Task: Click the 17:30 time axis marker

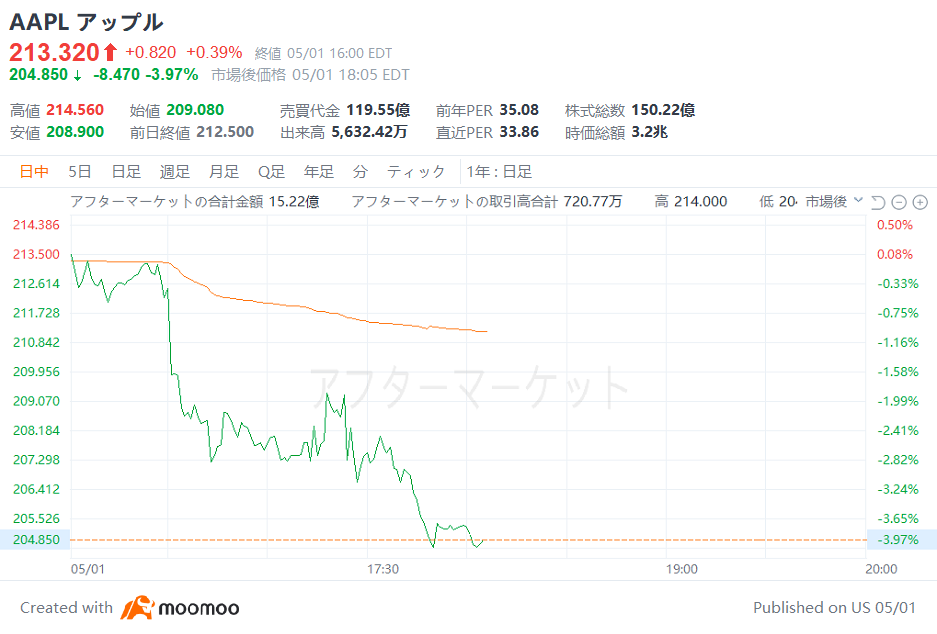Action: point(382,569)
